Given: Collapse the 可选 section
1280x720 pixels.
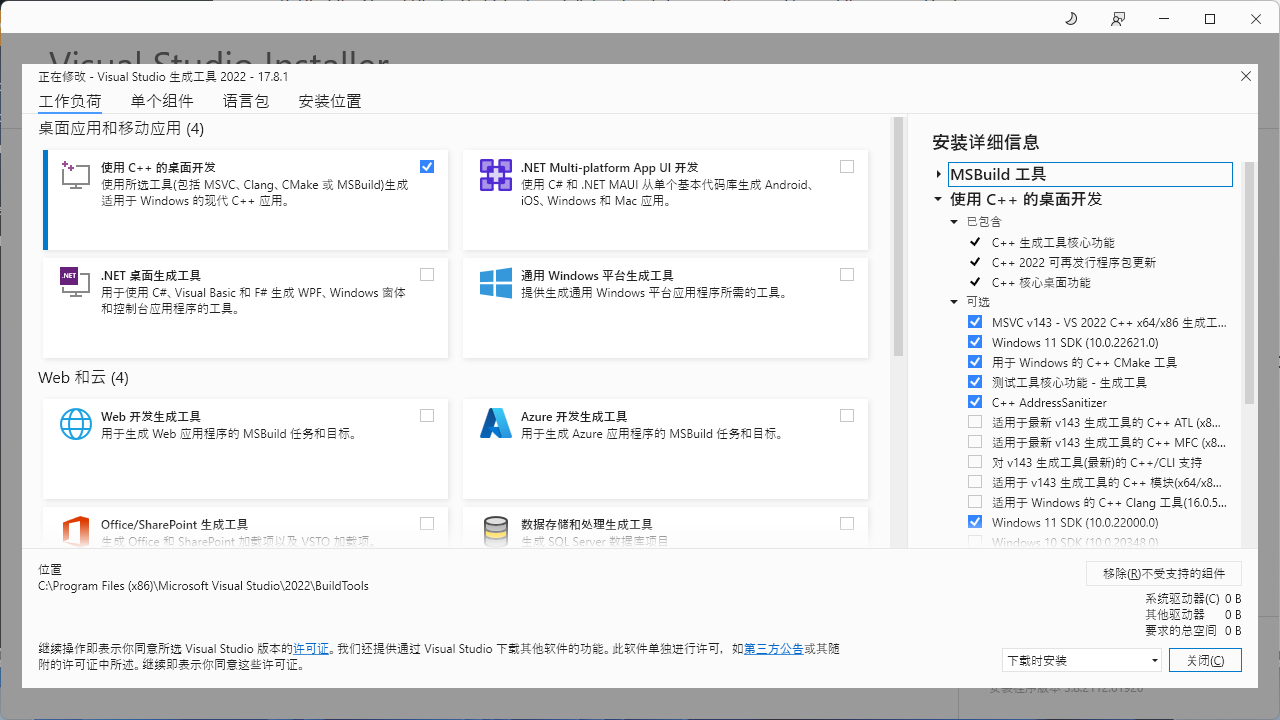Looking at the screenshot, I should coord(954,302).
